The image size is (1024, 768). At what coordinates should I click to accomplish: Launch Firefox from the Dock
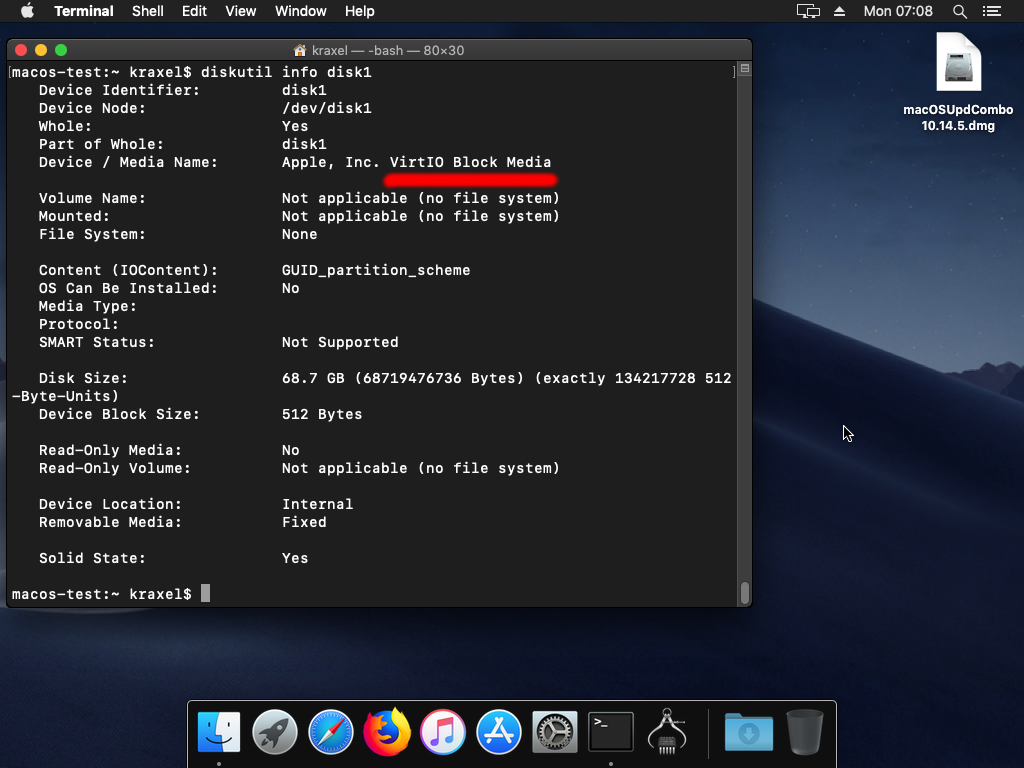pyautogui.click(x=387, y=731)
